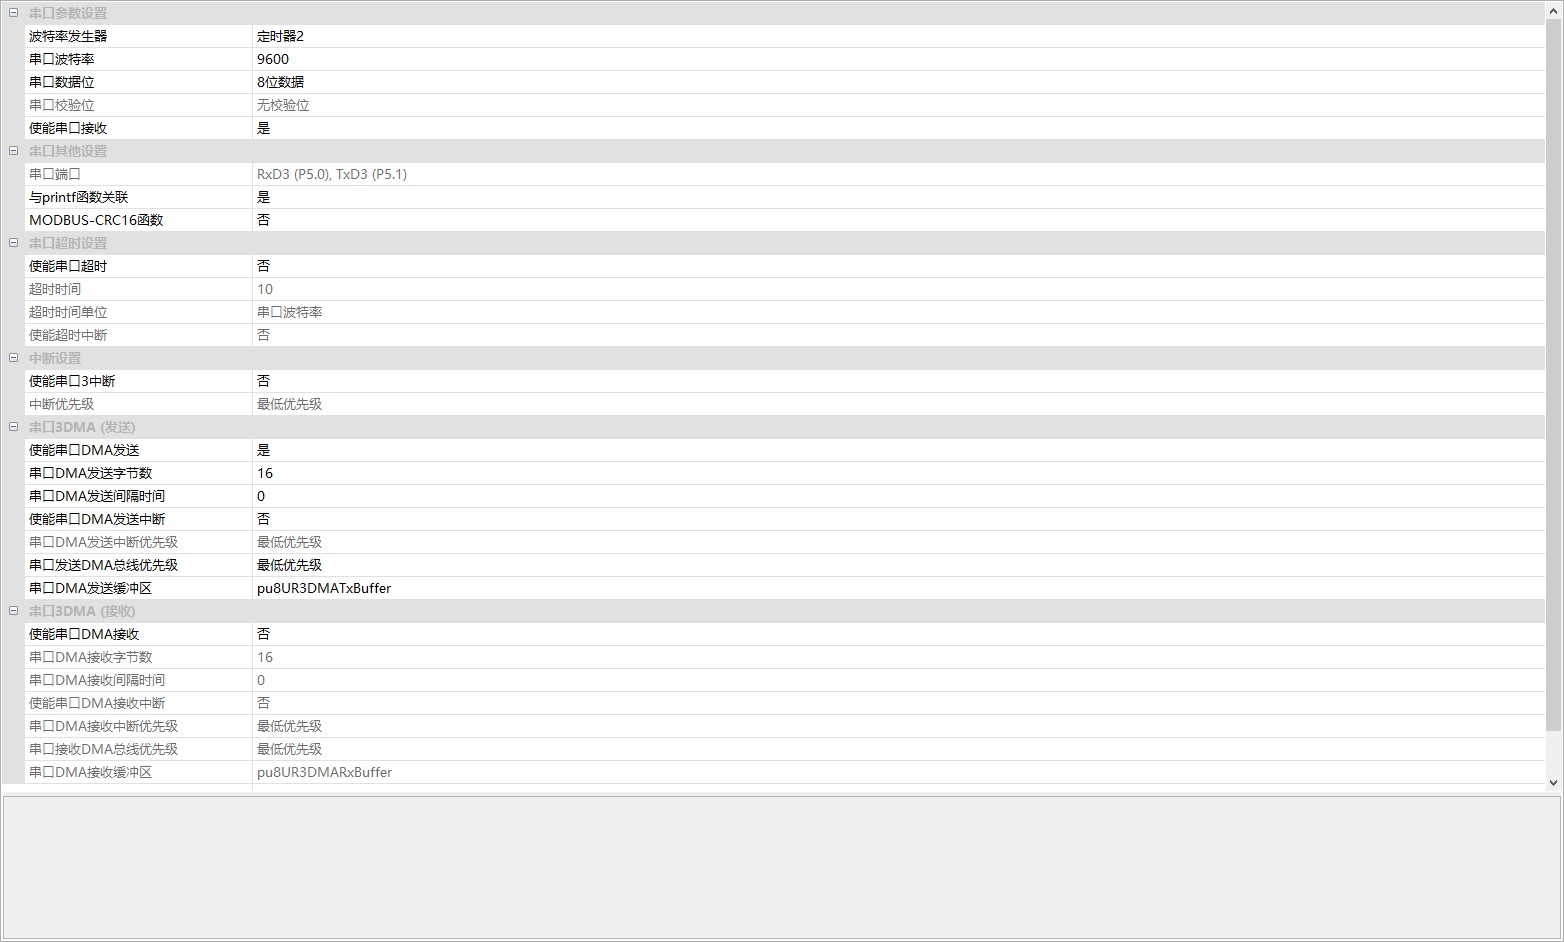
Task: Collapse the 串口超时设置 section
Action: click(x=13, y=243)
